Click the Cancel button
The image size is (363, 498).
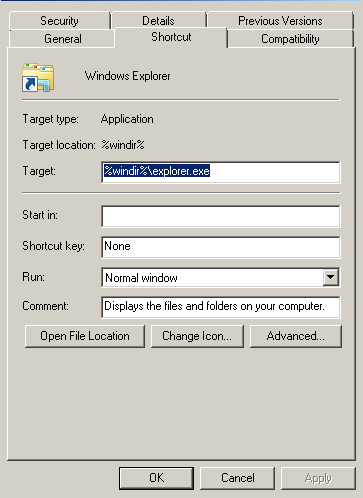coord(237,478)
